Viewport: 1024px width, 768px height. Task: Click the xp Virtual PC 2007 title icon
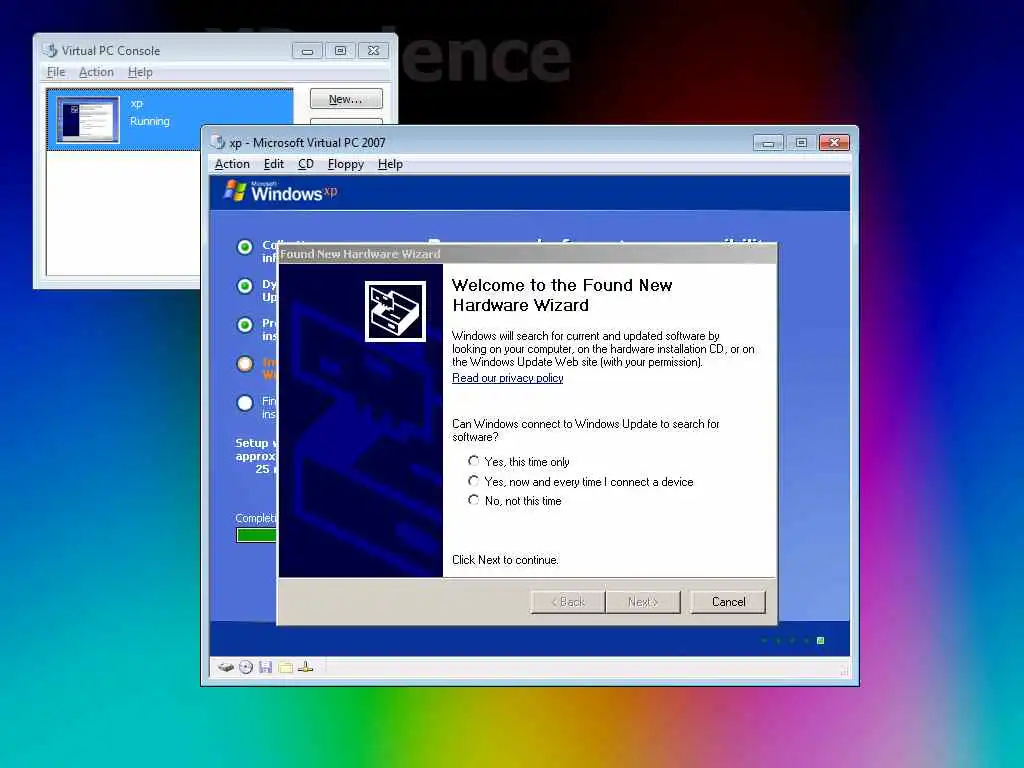[x=218, y=142]
